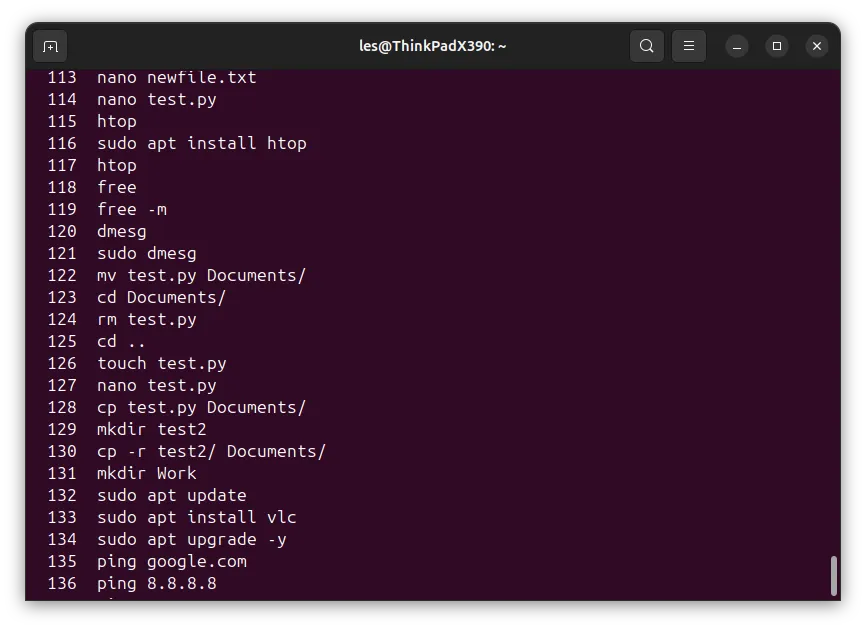Click the 'ping google.com' history entry
Image resolution: width=866 pixels, height=629 pixels.
(x=147, y=562)
